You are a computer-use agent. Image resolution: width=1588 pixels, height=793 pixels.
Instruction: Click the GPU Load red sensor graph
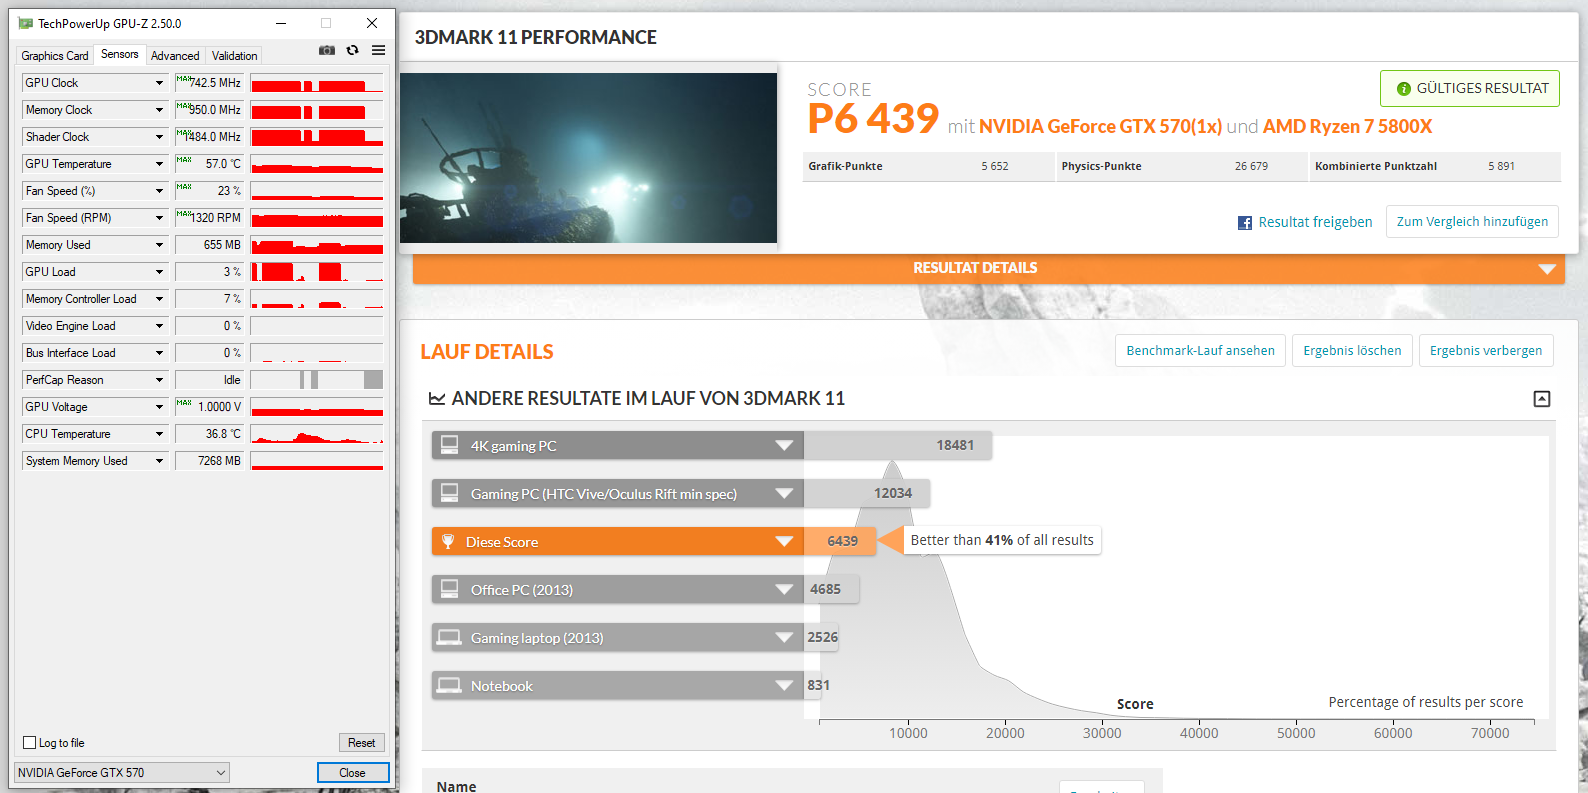317,272
